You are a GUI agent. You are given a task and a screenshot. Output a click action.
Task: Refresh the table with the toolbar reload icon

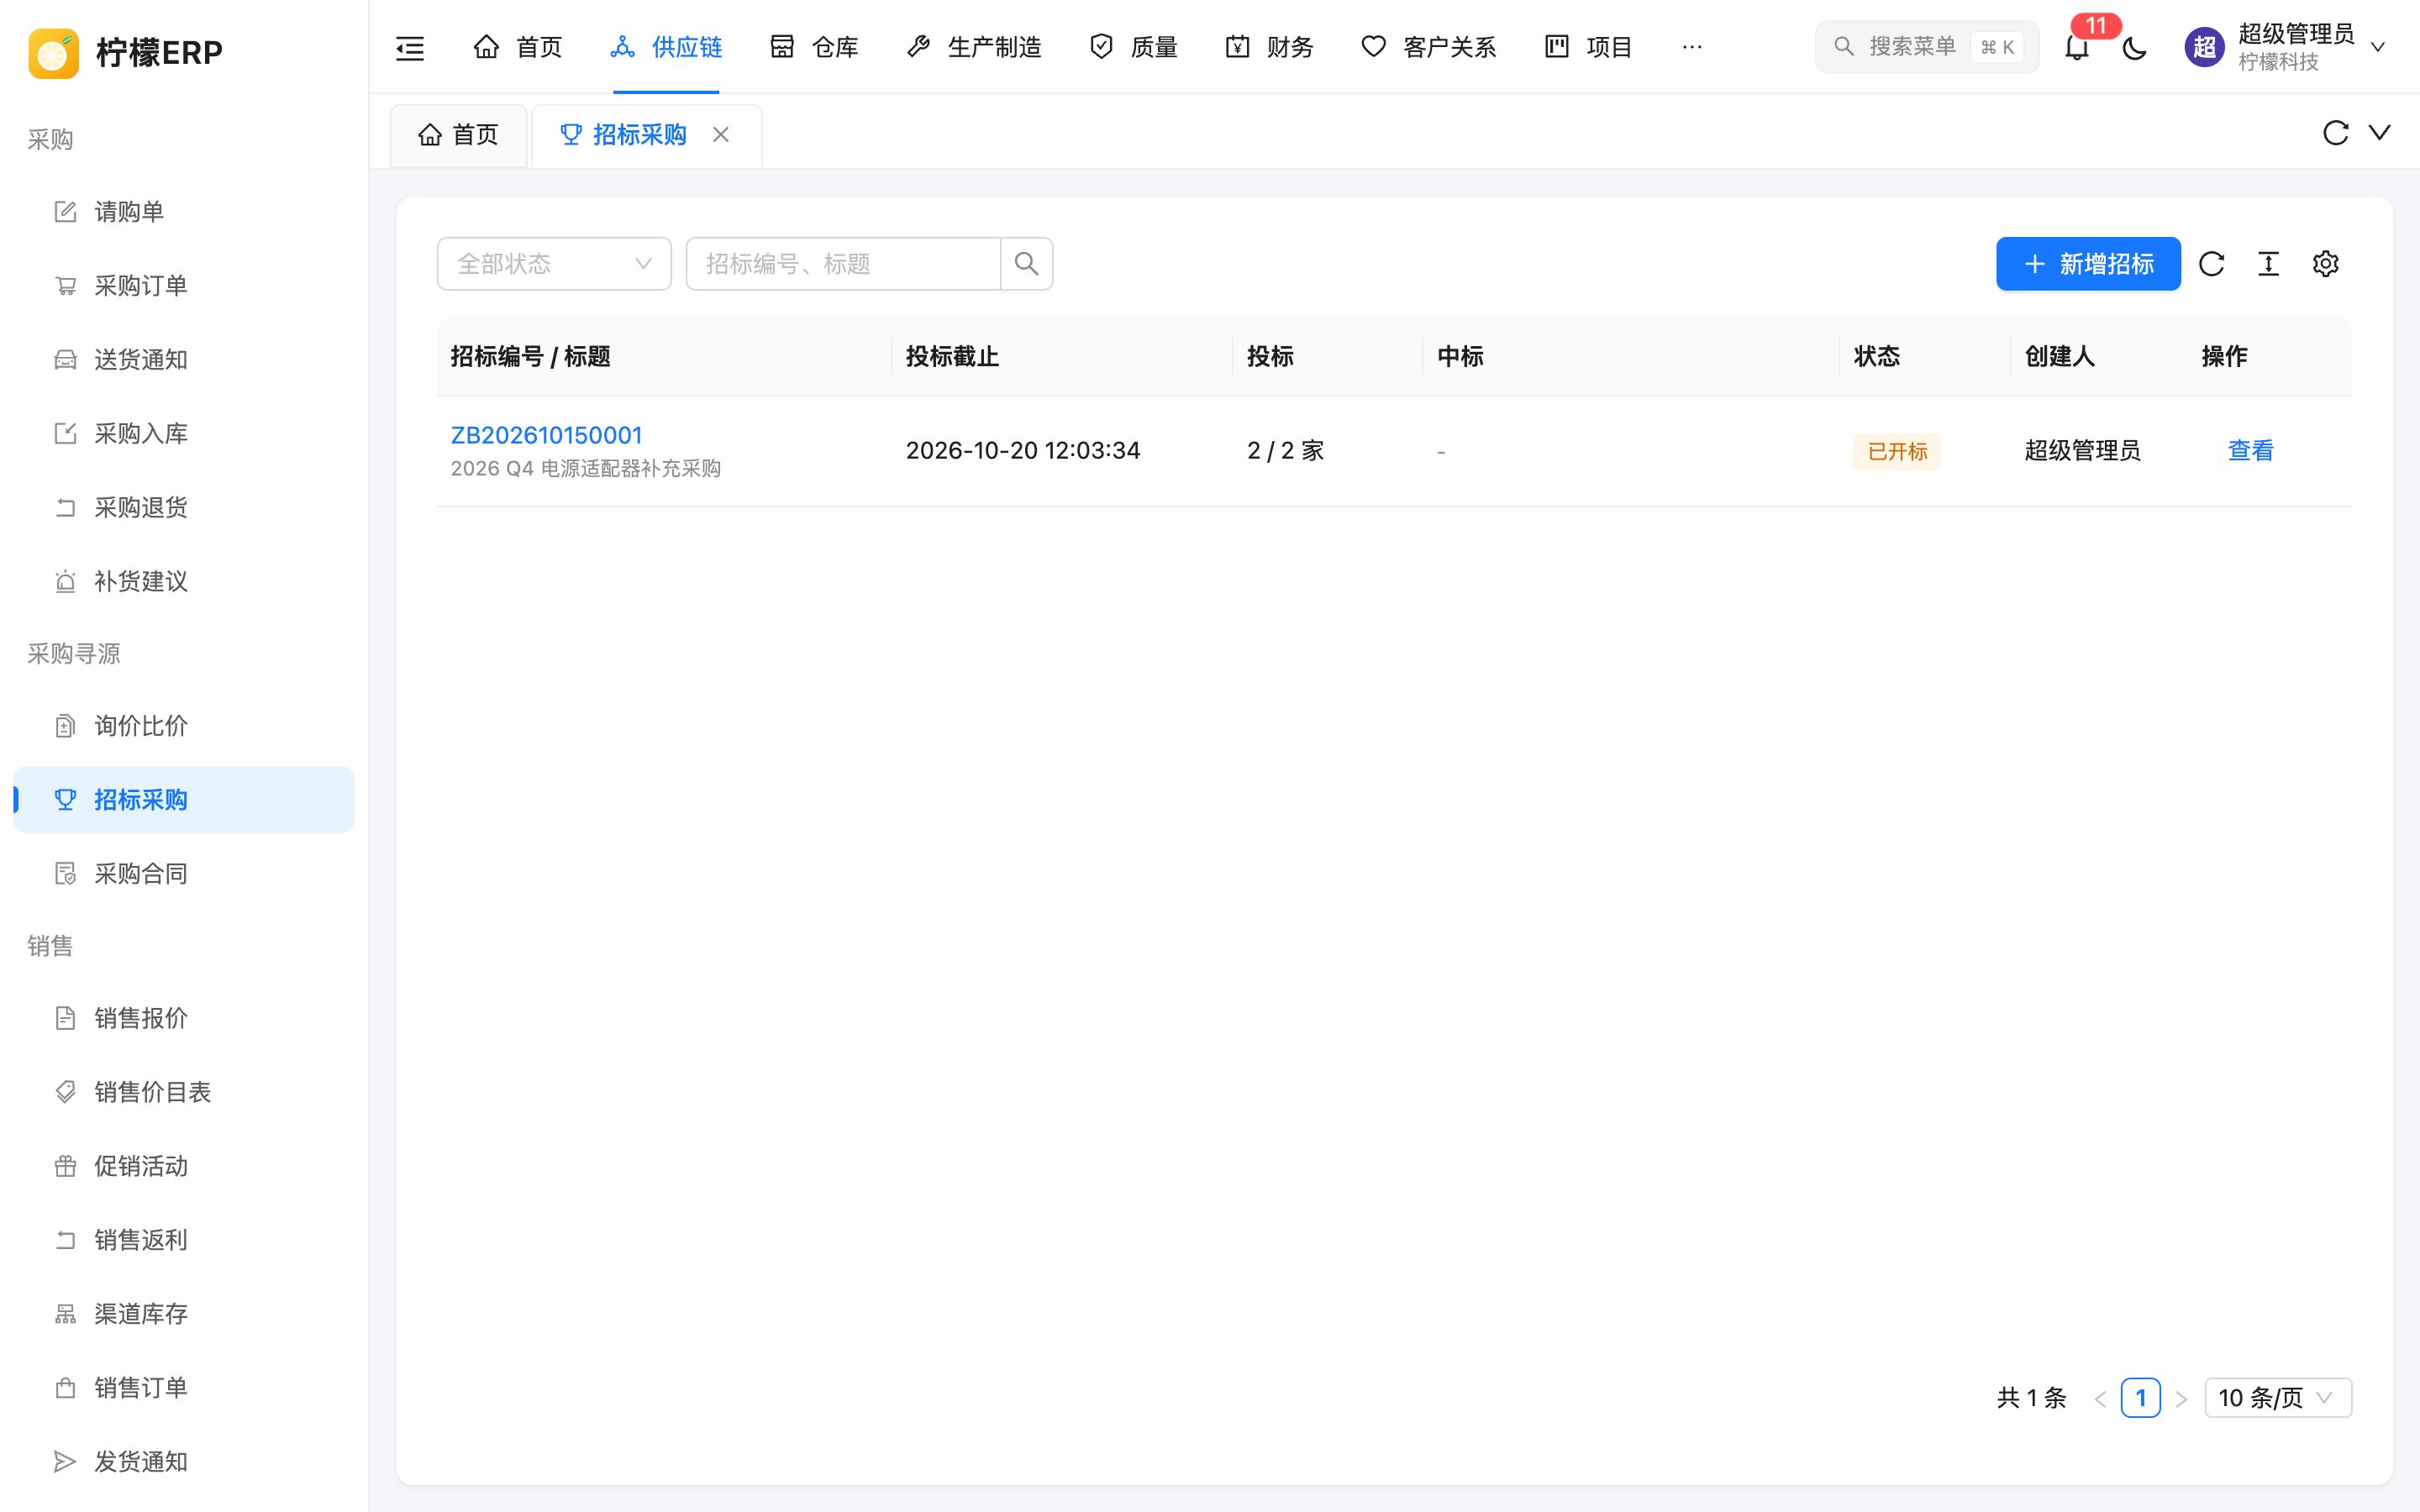coord(2211,264)
